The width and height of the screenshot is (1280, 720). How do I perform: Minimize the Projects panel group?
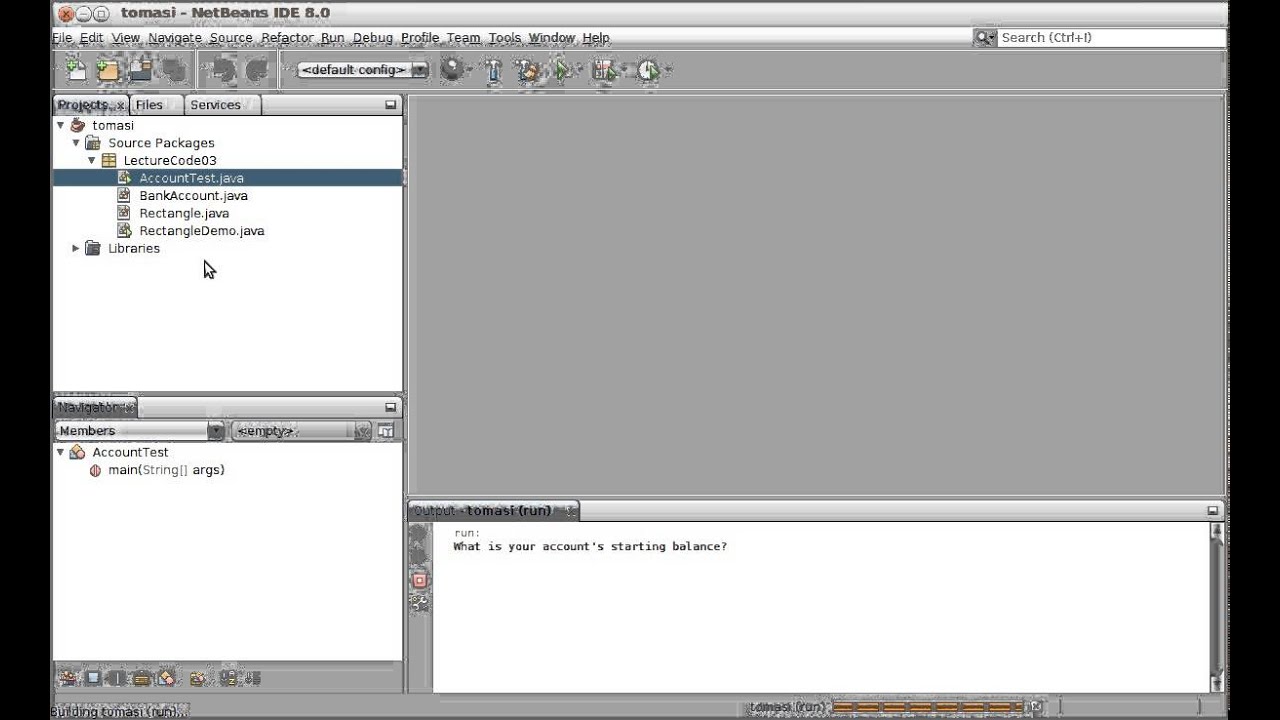(391, 104)
